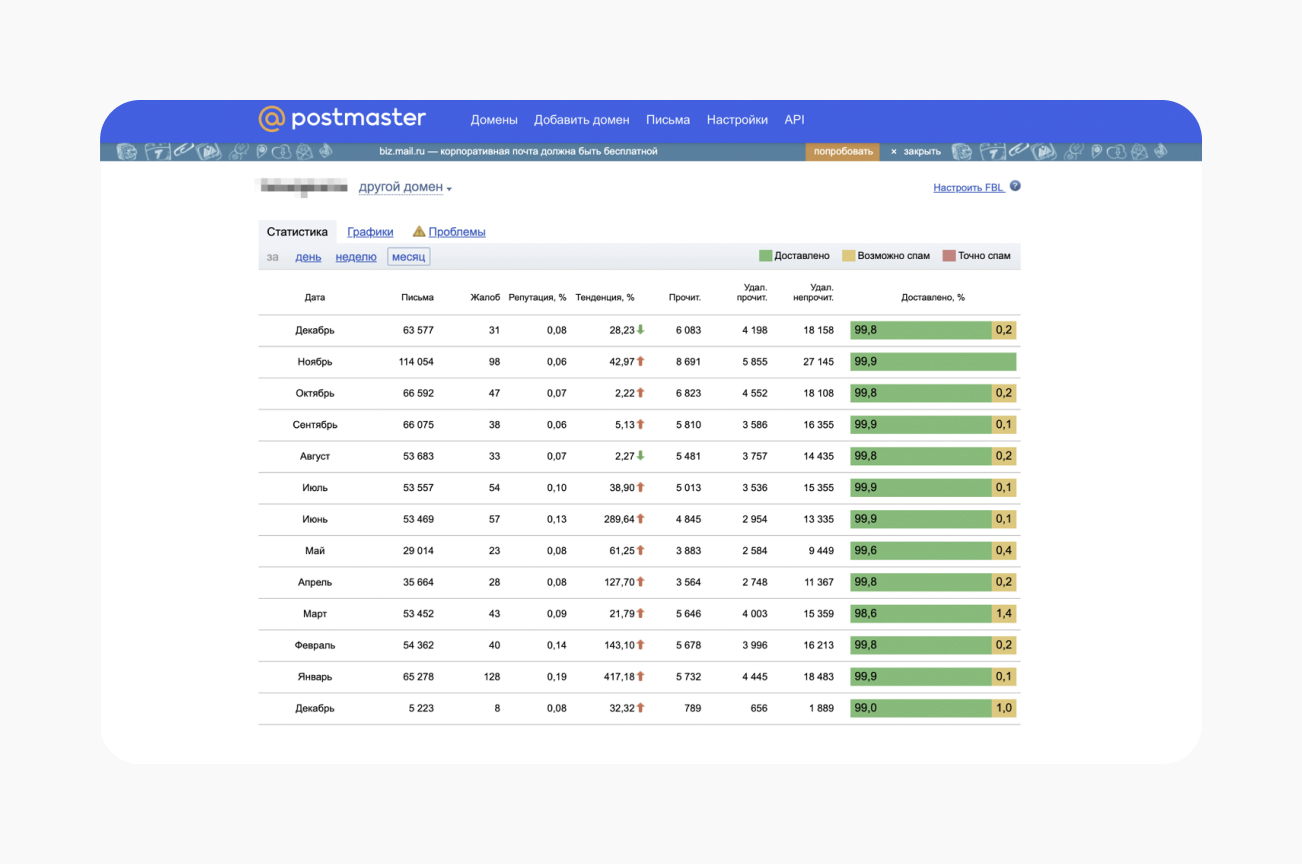Switch to the Статистика tab
This screenshot has width=1302, height=864.
click(297, 232)
